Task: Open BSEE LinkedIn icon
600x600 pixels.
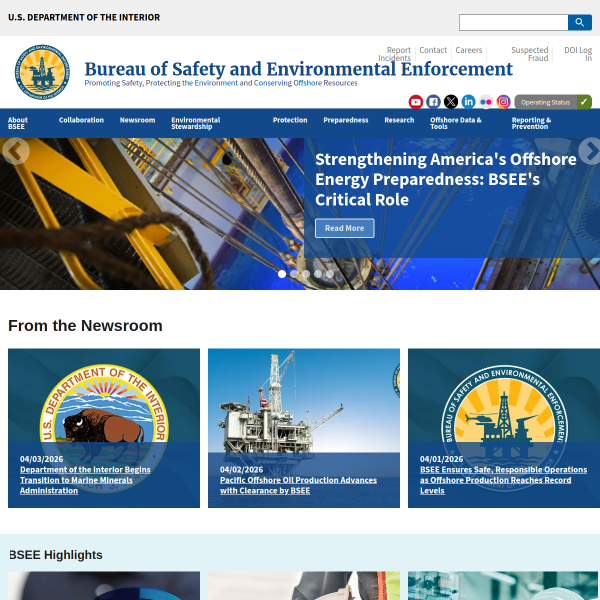Action: 468,102
